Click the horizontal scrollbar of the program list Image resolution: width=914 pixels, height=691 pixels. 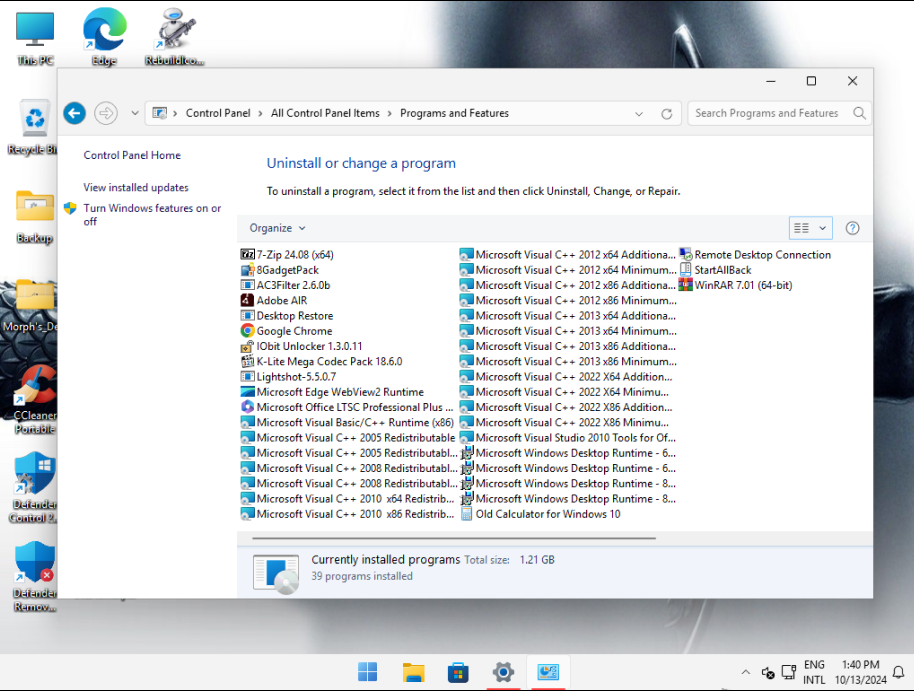[454, 538]
